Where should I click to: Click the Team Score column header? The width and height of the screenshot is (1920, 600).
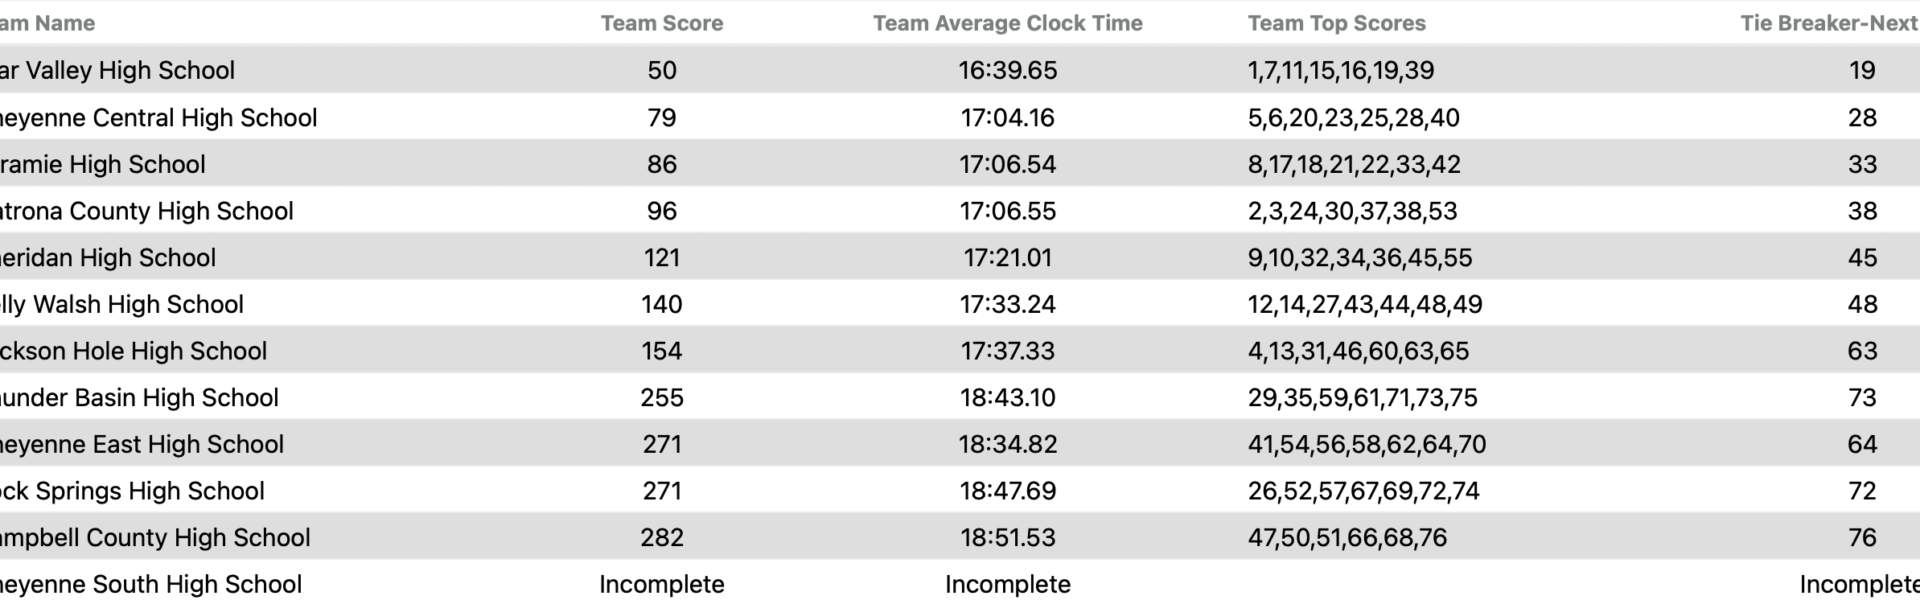tap(661, 23)
